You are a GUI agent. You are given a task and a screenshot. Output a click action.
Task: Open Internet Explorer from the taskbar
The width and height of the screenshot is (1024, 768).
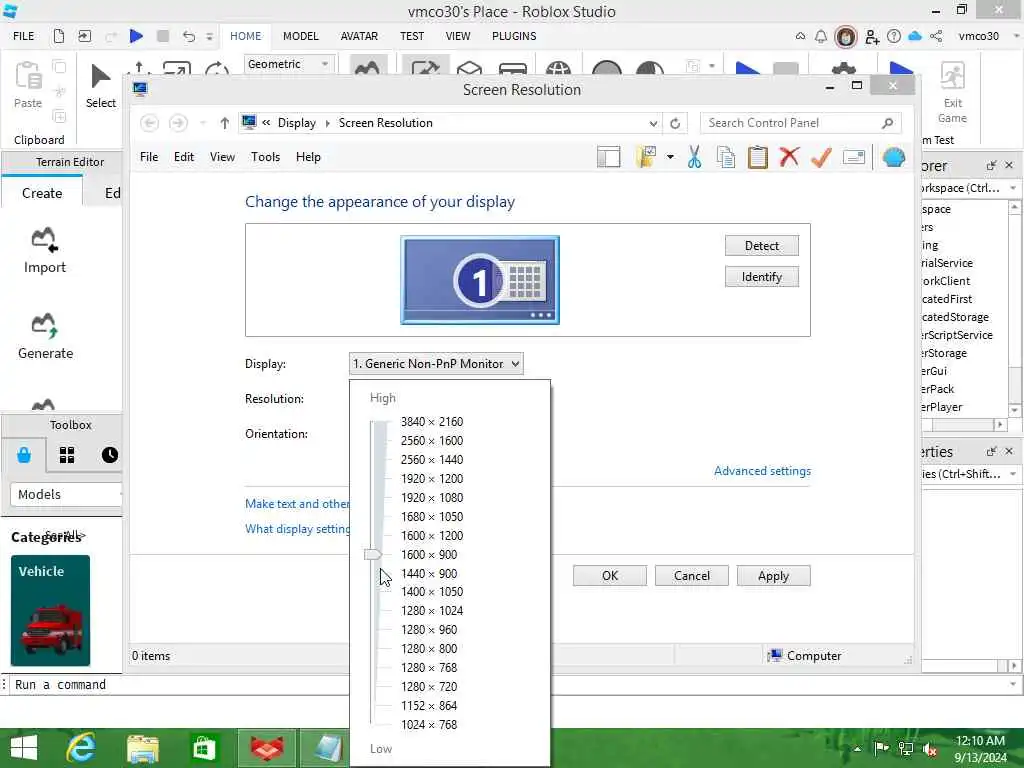(x=82, y=748)
